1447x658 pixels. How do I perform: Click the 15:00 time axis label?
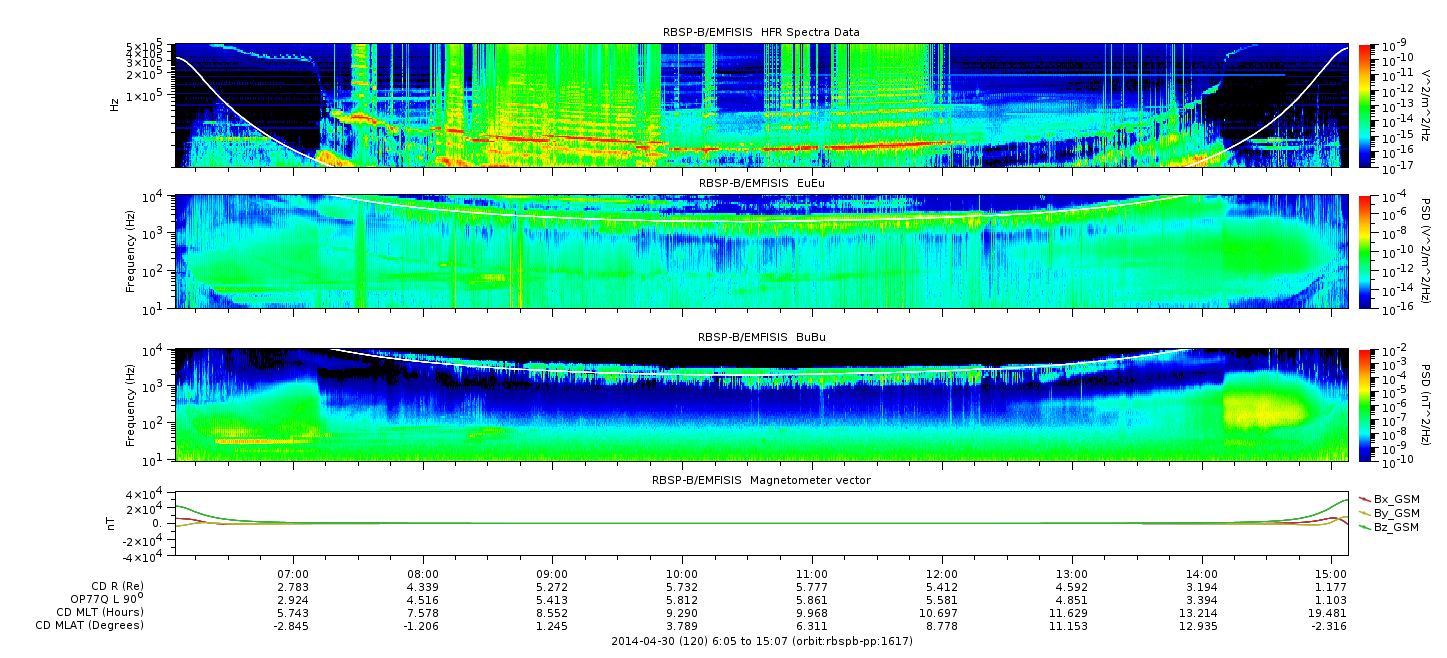[1331, 575]
